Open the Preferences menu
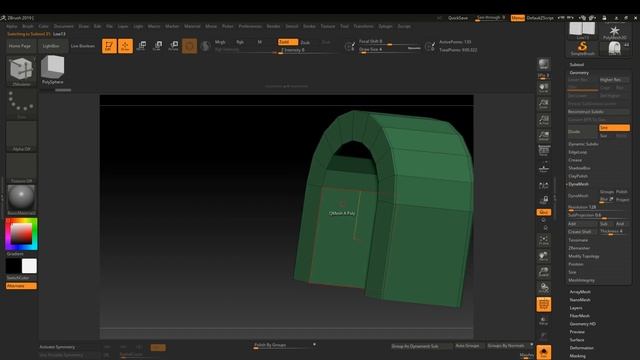The width and height of the screenshot is (640, 360). tap(250, 26)
